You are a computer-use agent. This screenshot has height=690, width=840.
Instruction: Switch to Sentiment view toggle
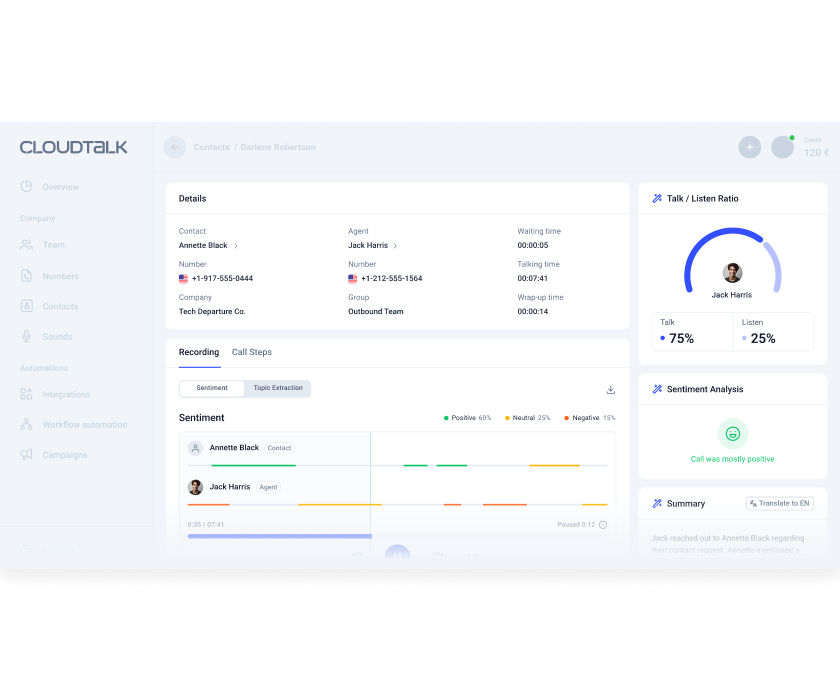coord(212,388)
